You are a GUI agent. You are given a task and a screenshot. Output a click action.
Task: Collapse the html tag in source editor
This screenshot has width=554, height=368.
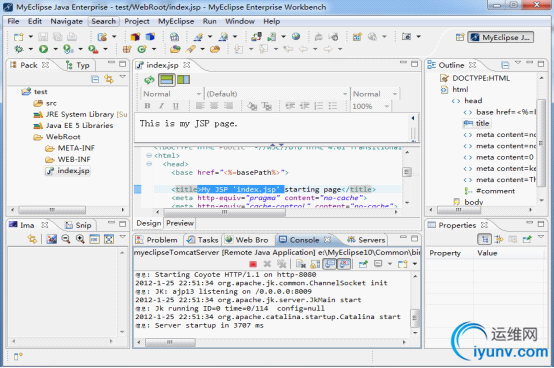point(149,155)
